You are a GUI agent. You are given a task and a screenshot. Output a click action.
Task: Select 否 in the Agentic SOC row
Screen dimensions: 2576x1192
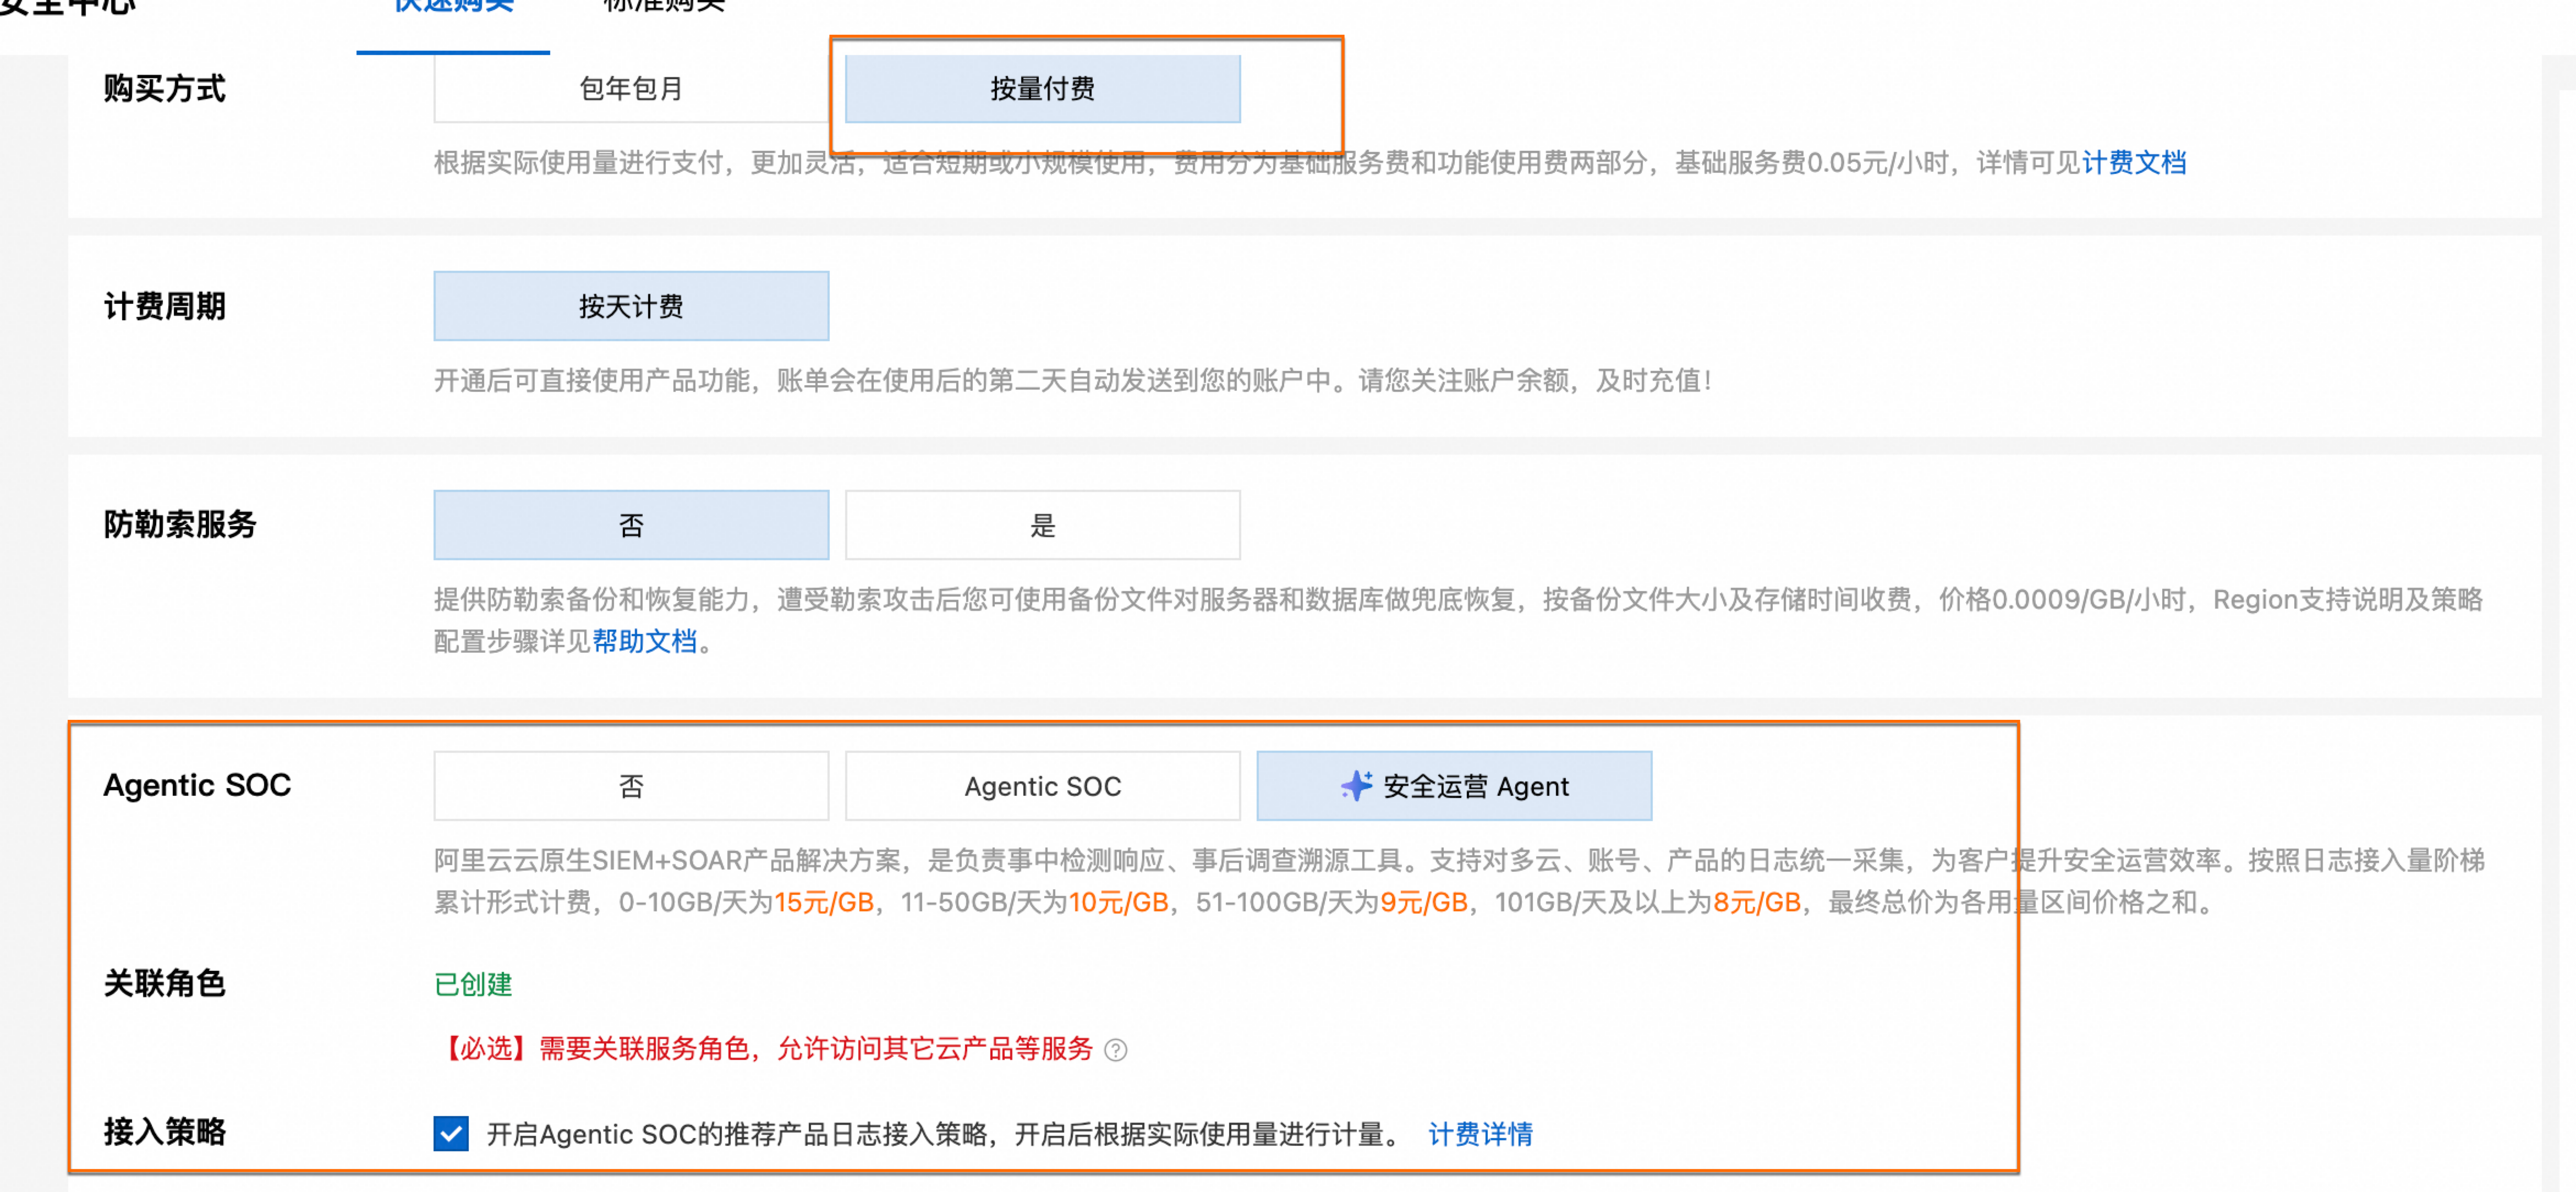tap(631, 786)
